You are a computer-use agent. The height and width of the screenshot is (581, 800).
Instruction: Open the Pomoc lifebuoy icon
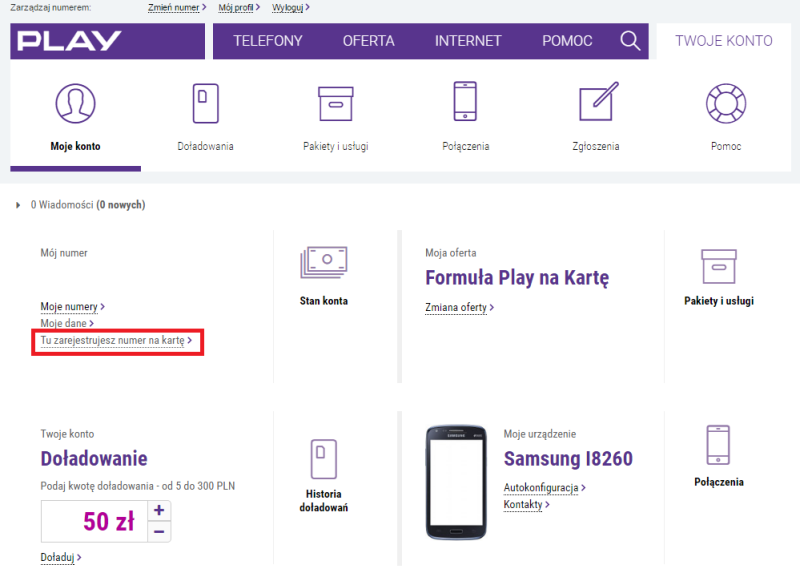click(x=726, y=104)
